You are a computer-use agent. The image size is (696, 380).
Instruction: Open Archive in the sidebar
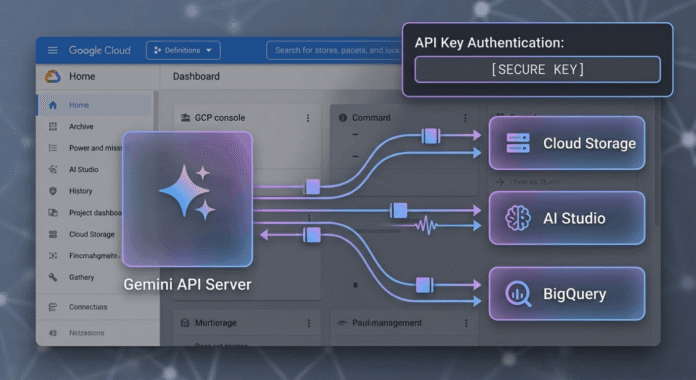(x=81, y=127)
